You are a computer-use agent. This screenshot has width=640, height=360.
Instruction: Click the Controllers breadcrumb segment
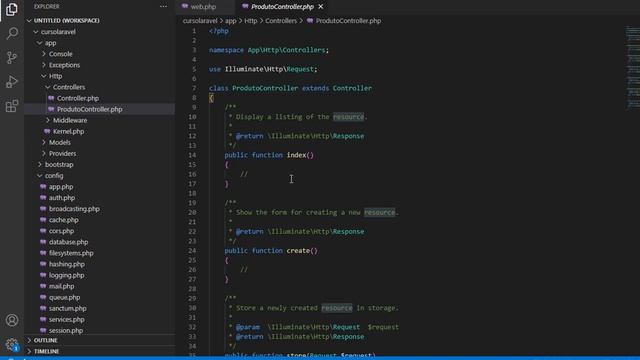[x=281, y=20]
